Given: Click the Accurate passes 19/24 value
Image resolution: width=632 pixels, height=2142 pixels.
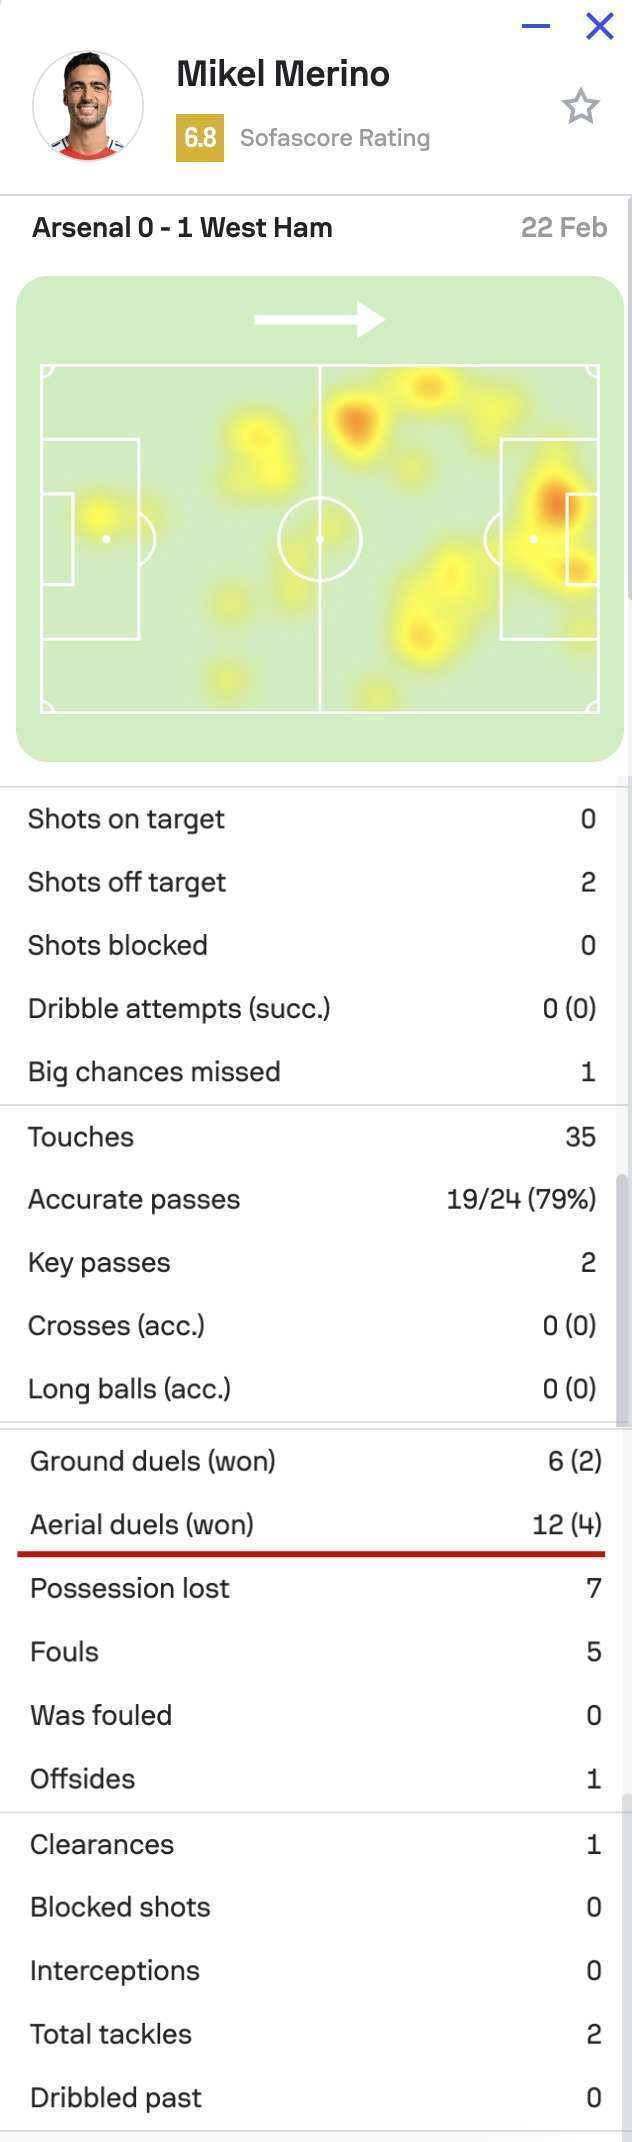Looking at the screenshot, I should click(521, 1199).
